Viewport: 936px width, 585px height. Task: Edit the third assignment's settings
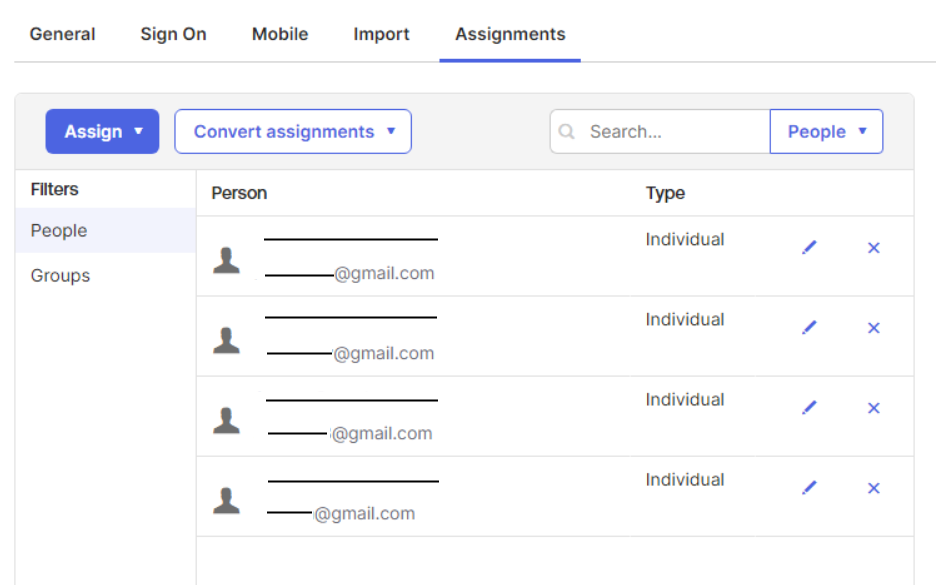pyautogui.click(x=809, y=408)
